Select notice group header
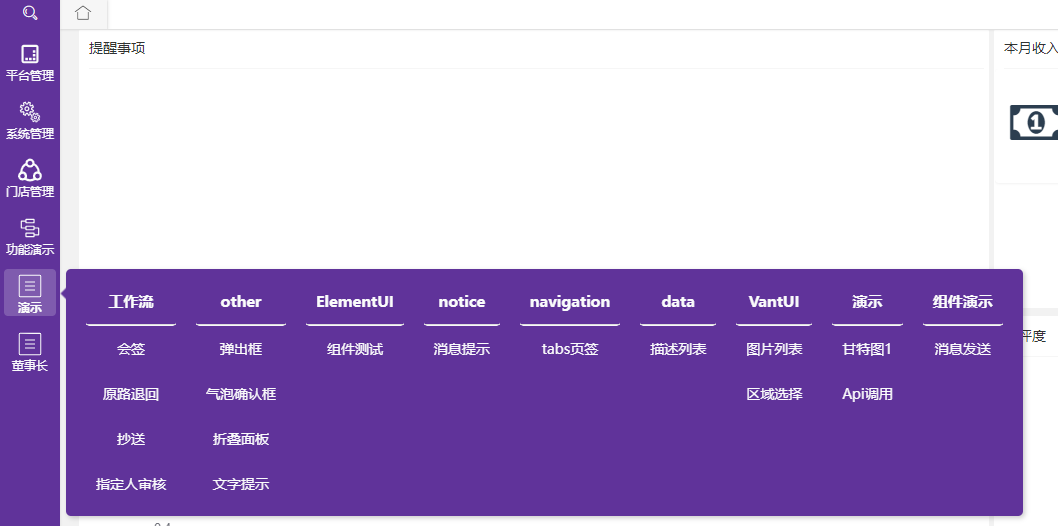Screen dimensions: 1058x526 point(462,302)
